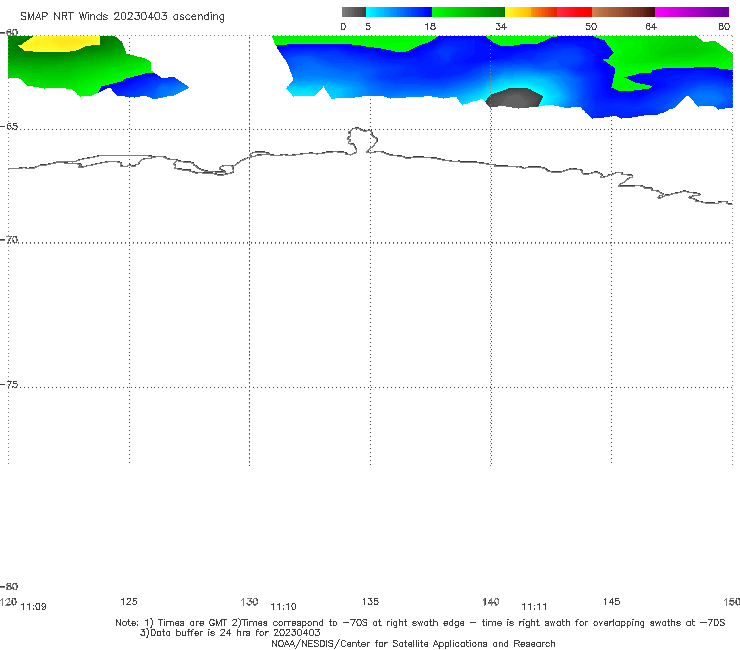Click the colorbar label '34'

pyautogui.click(x=501, y=26)
